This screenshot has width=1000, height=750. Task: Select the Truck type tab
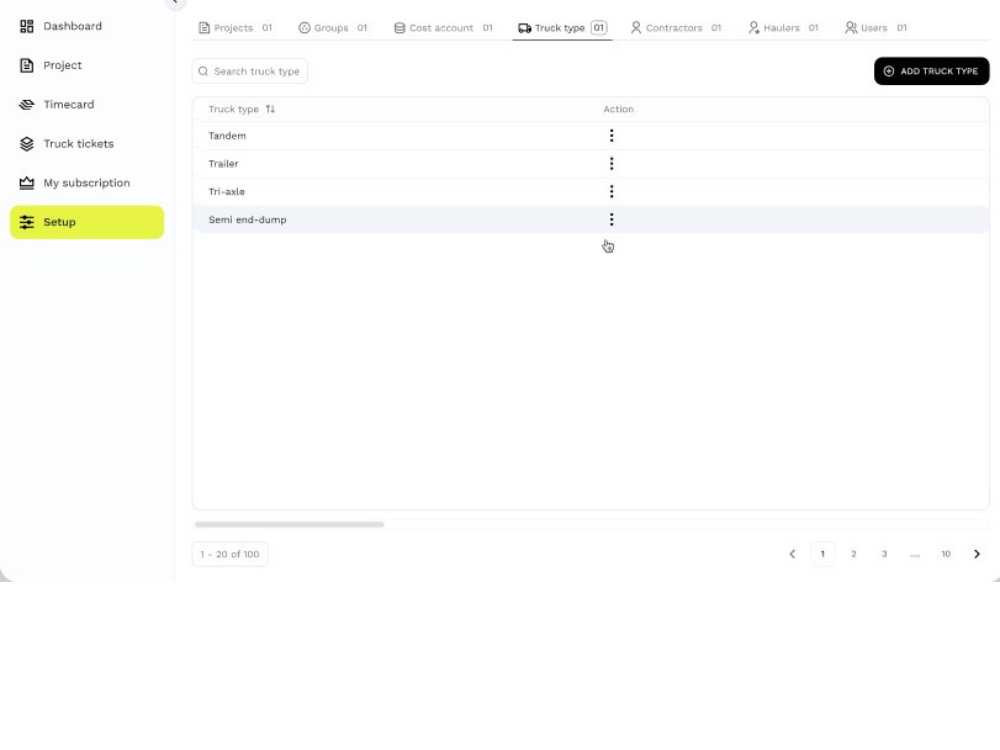[x=562, y=27]
